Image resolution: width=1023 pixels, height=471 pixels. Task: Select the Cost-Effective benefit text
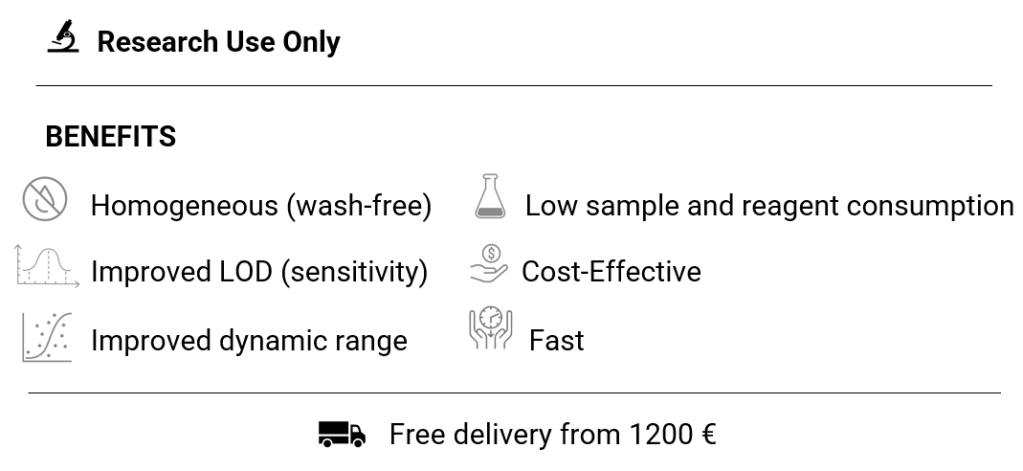coord(611,272)
